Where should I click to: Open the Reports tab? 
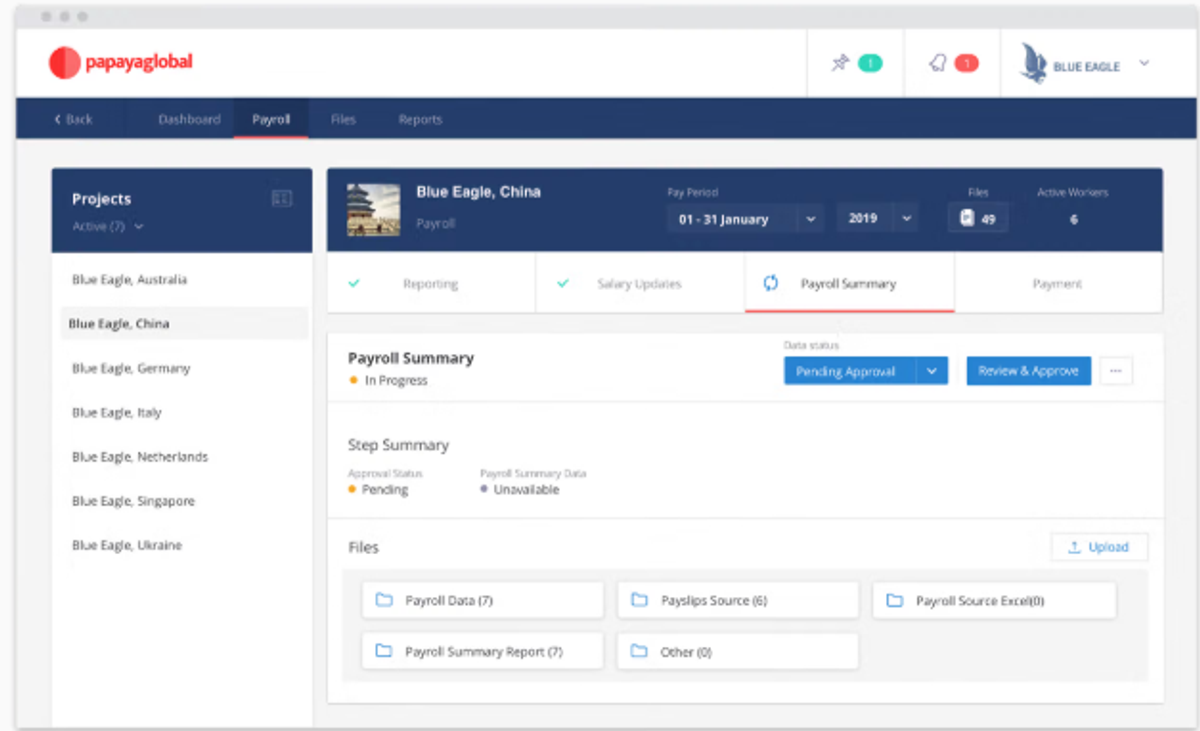[x=420, y=119]
